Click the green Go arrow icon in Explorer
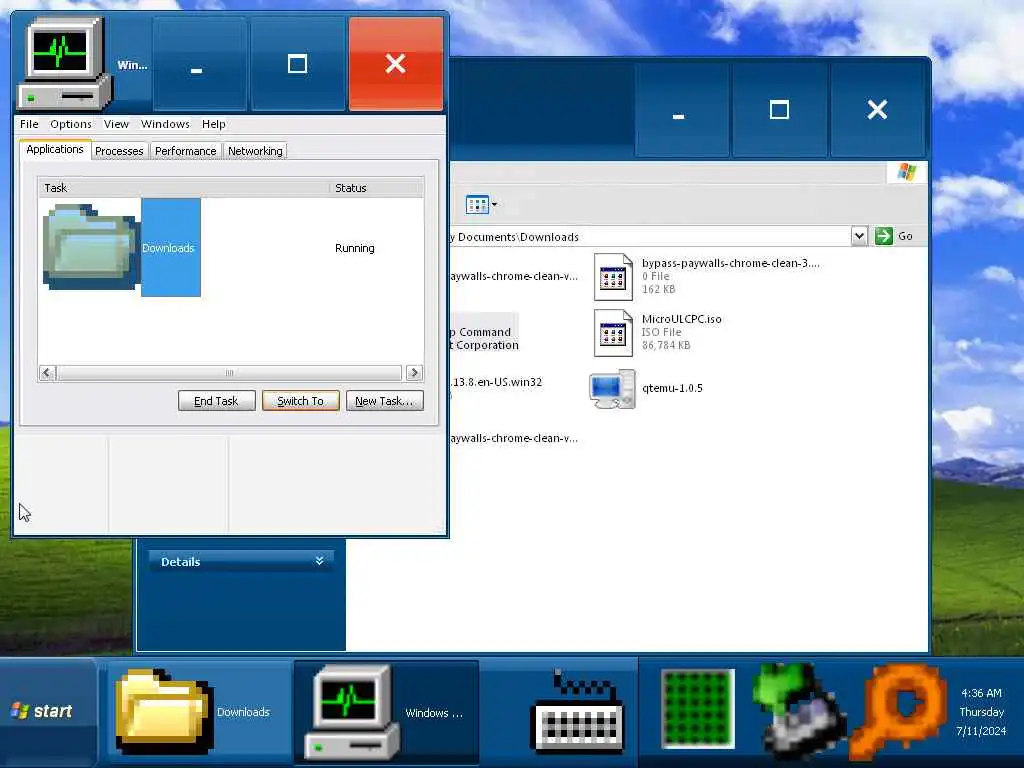 pyautogui.click(x=883, y=236)
